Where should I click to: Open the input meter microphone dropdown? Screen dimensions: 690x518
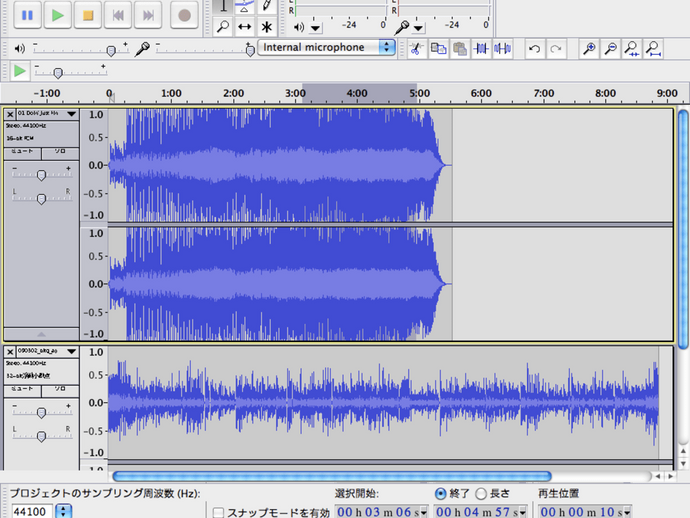[418, 28]
